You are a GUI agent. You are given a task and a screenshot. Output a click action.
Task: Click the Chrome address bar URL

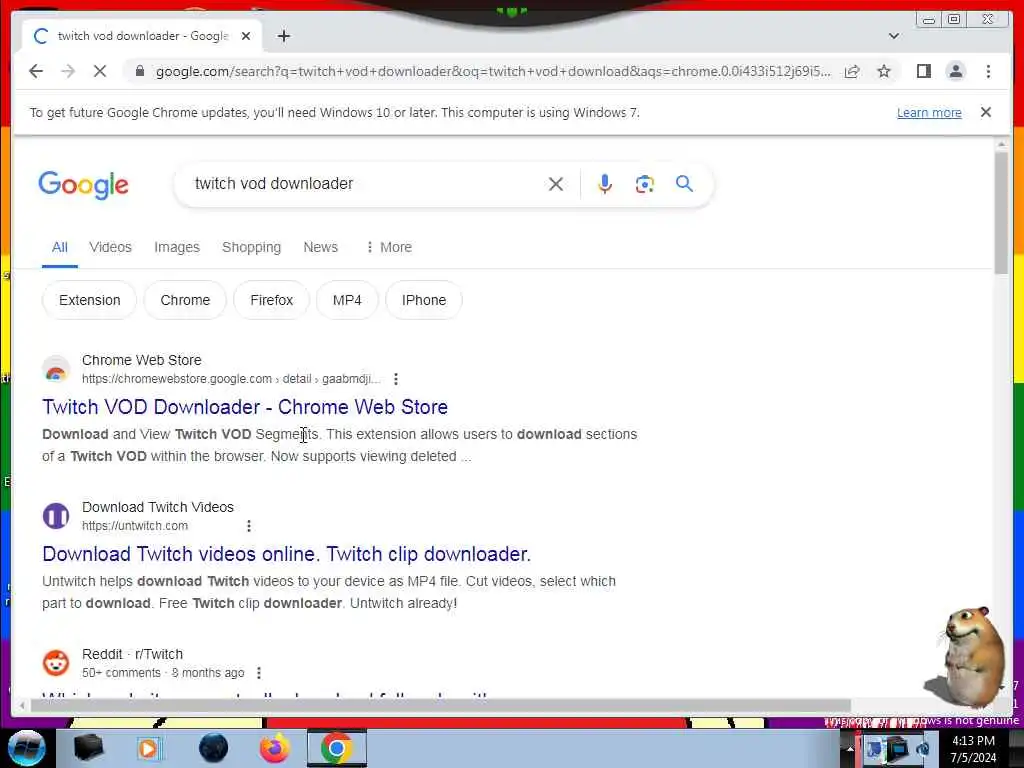tap(493, 71)
